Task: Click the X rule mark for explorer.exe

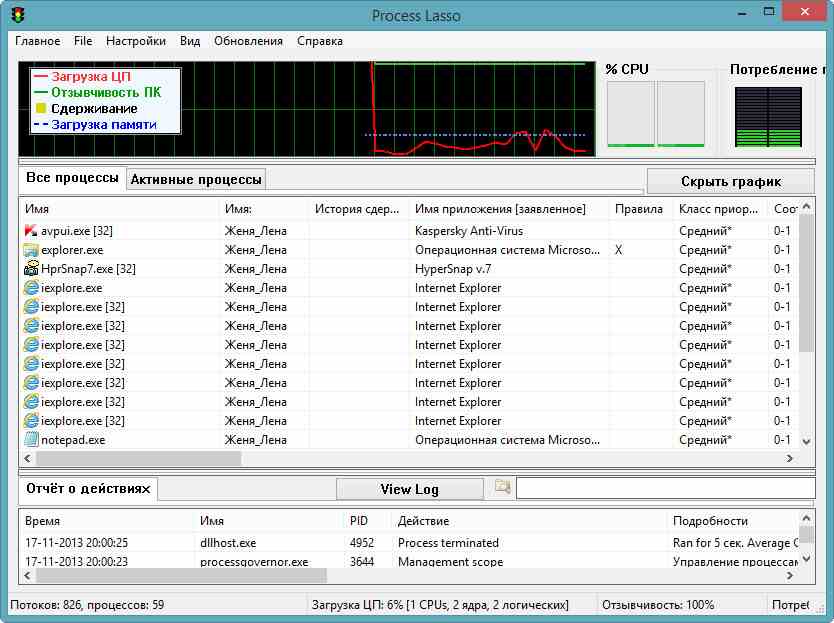Action: (x=618, y=250)
